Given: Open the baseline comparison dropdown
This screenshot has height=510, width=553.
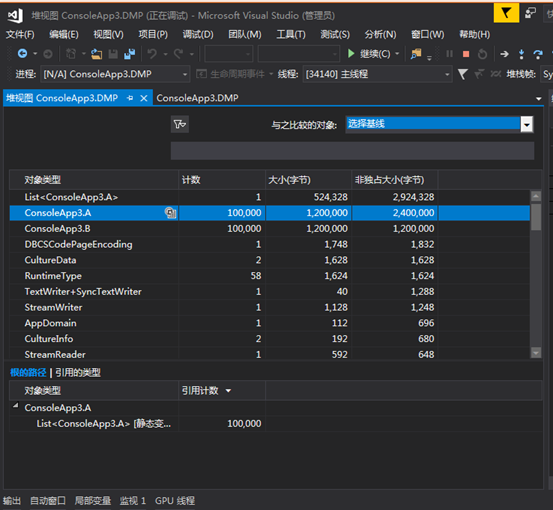Looking at the screenshot, I should (x=527, y=124).
